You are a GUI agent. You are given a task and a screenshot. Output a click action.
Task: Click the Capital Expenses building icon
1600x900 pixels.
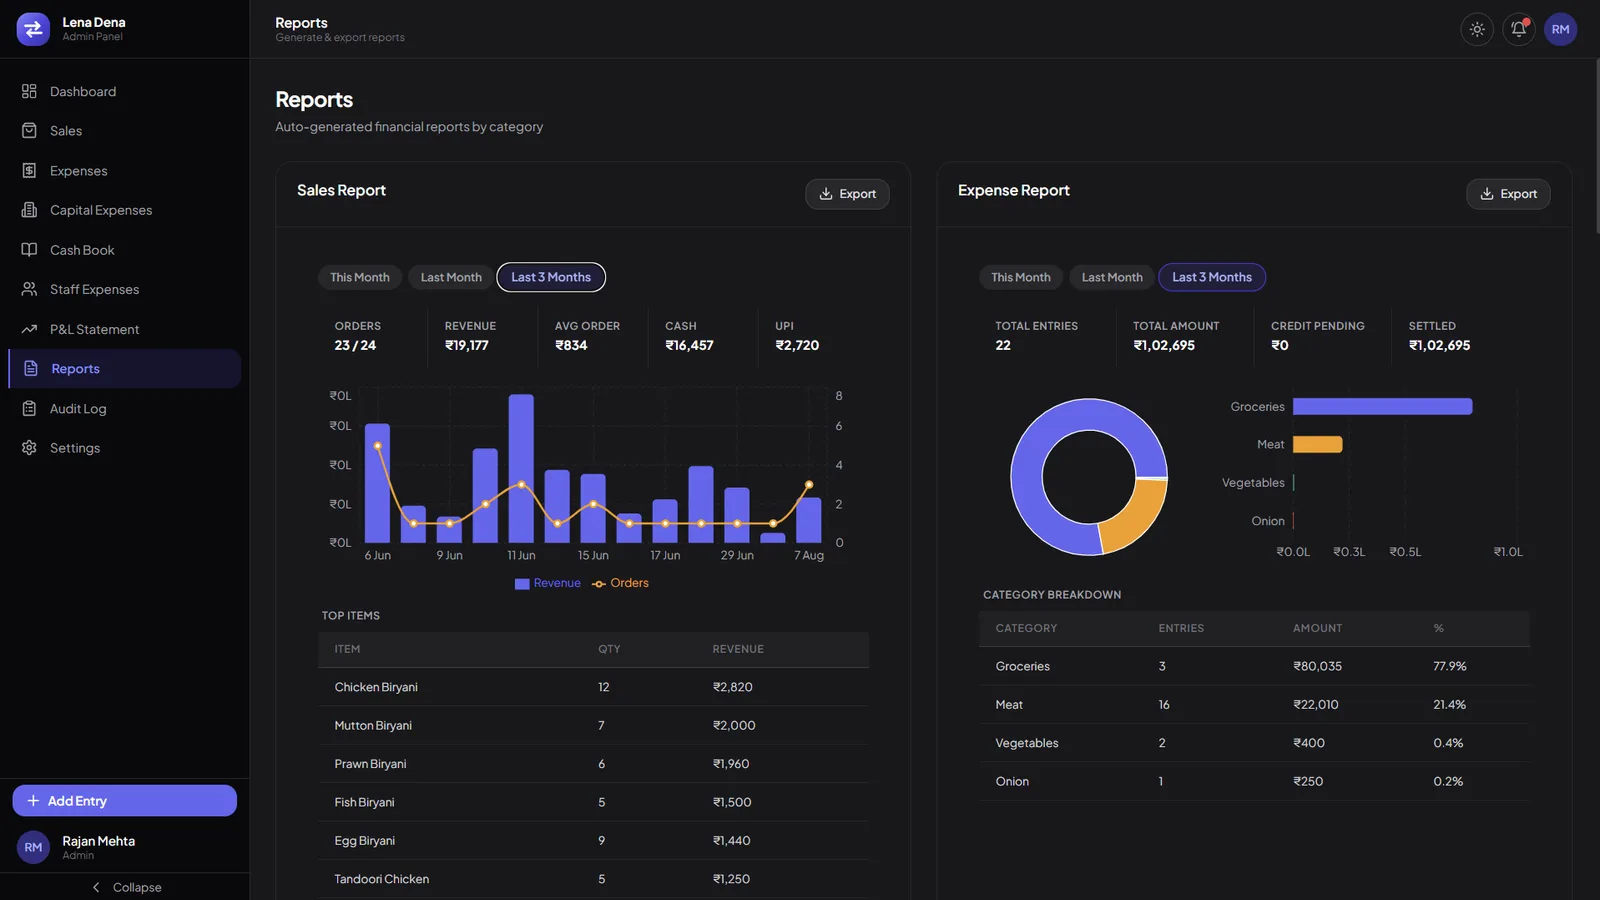click(29, 210)
